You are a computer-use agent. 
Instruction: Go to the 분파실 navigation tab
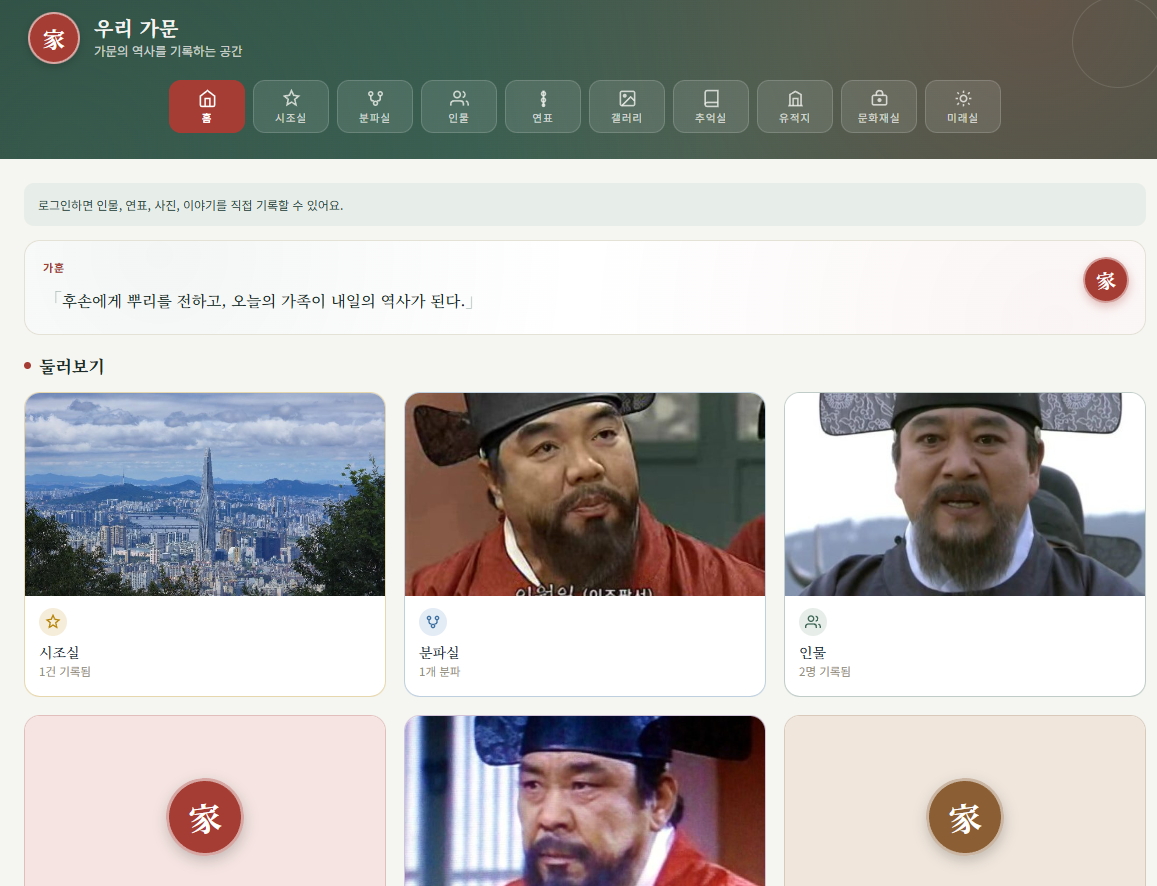[x=375, y=106]
